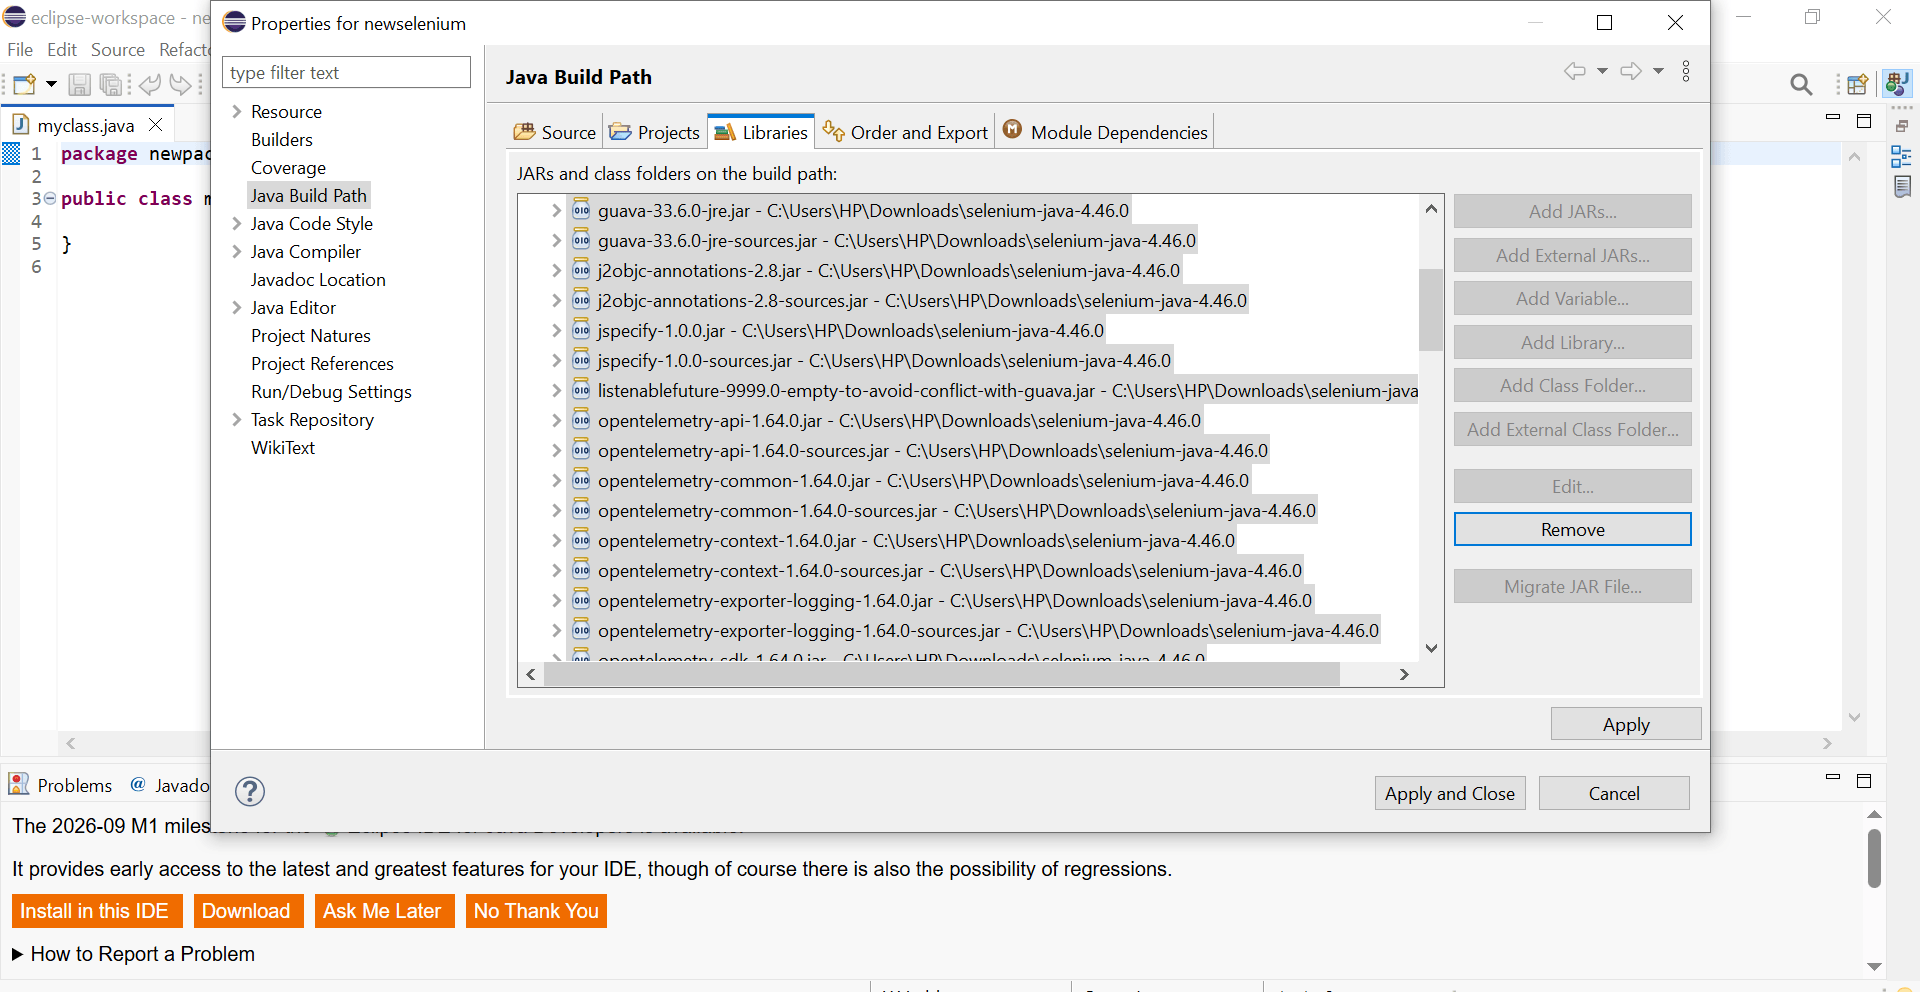Expand the Java Code Style node
Viewport: 1920px width, 992px height.
[x=237, y=223]
